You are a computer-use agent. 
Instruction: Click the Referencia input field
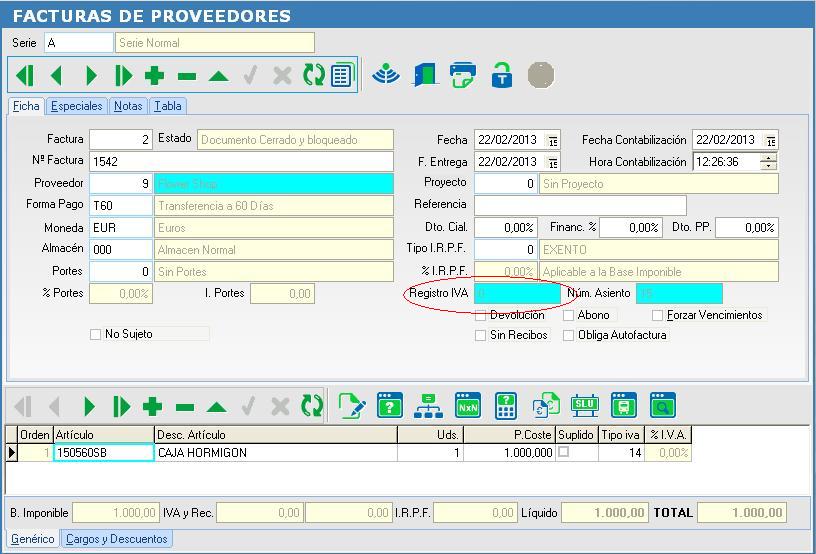click(580, 205)
